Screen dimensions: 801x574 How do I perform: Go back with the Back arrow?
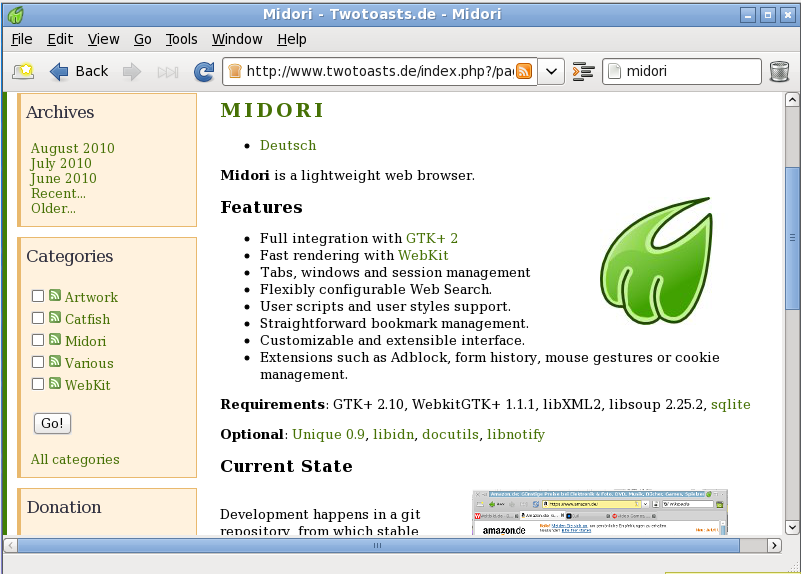click(x=79, y=71)
